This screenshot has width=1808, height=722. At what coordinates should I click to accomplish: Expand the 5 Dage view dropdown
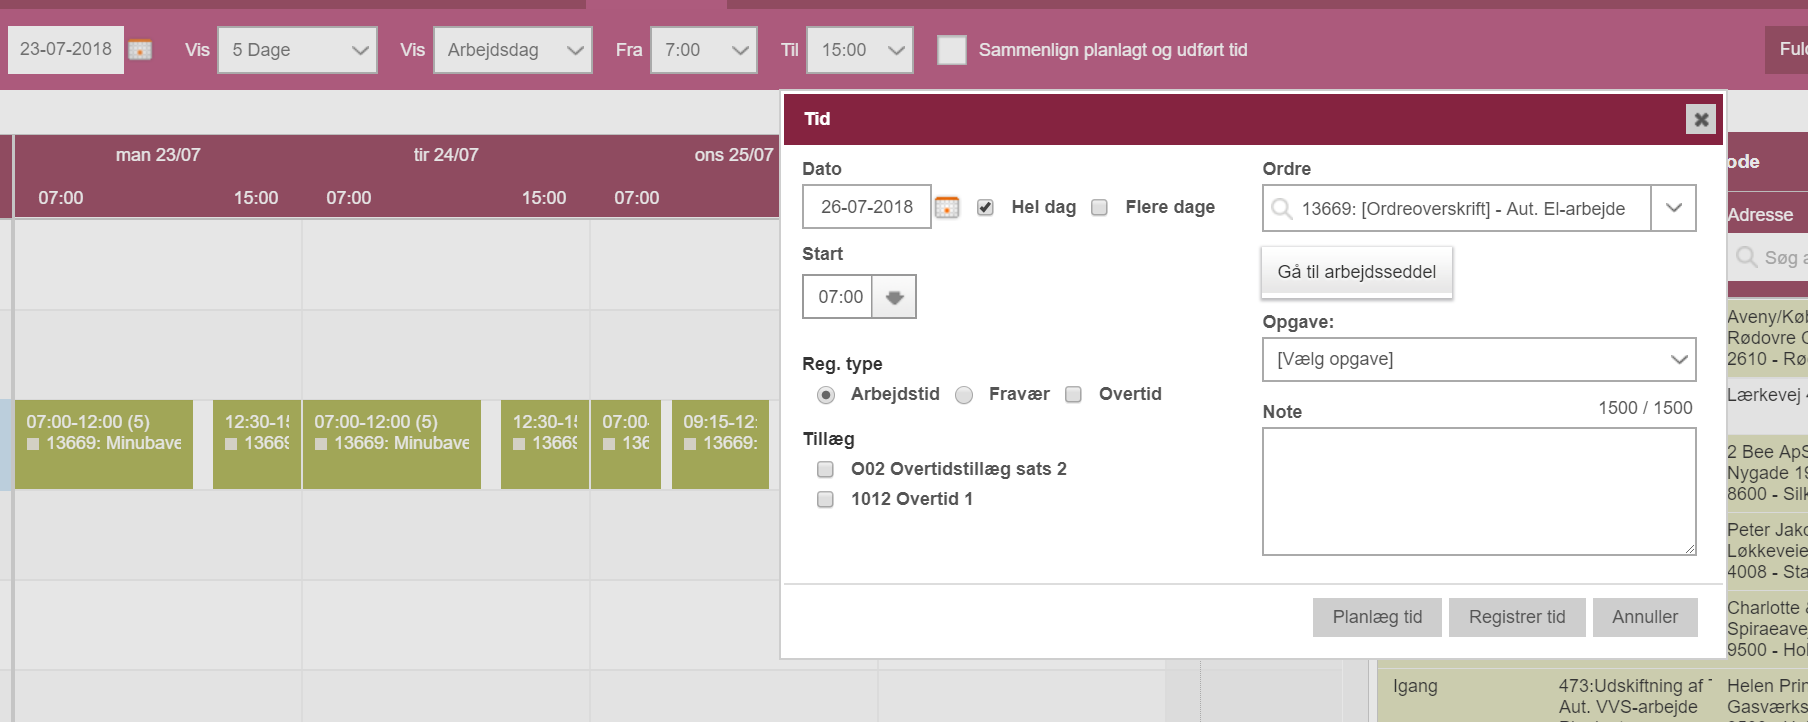tap(298, 50)
